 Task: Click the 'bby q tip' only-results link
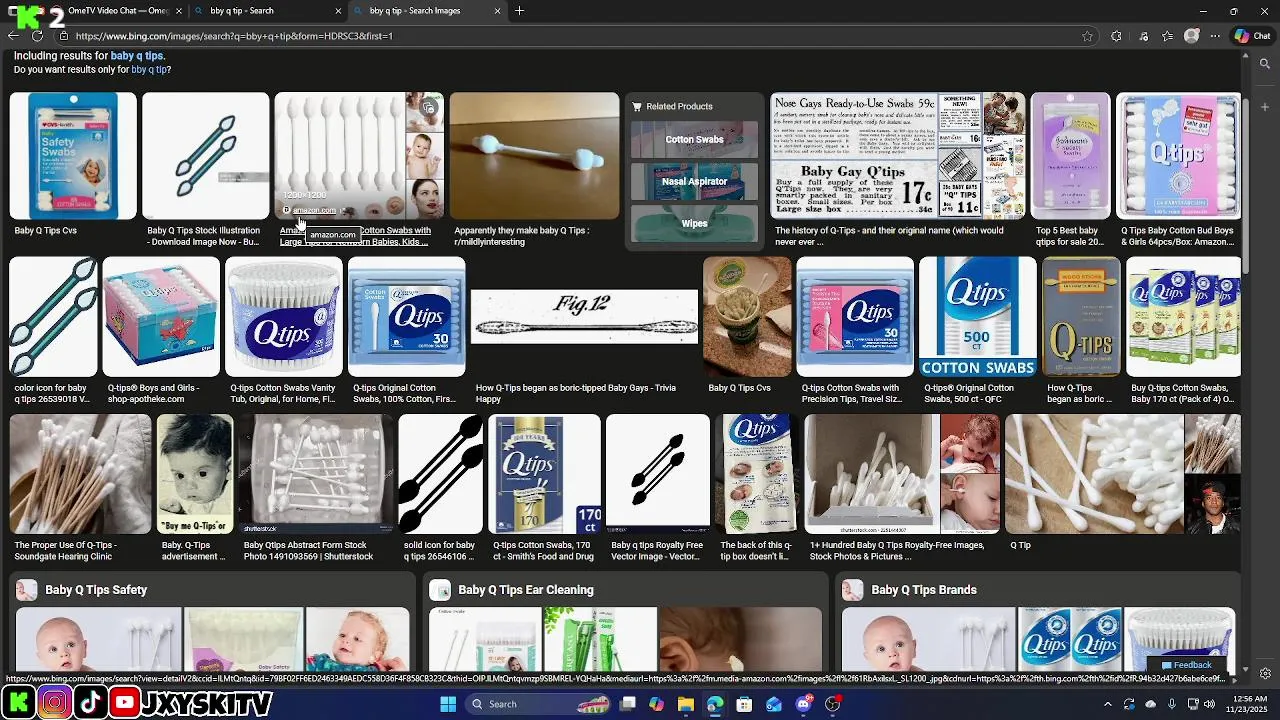tap(149, 70)
